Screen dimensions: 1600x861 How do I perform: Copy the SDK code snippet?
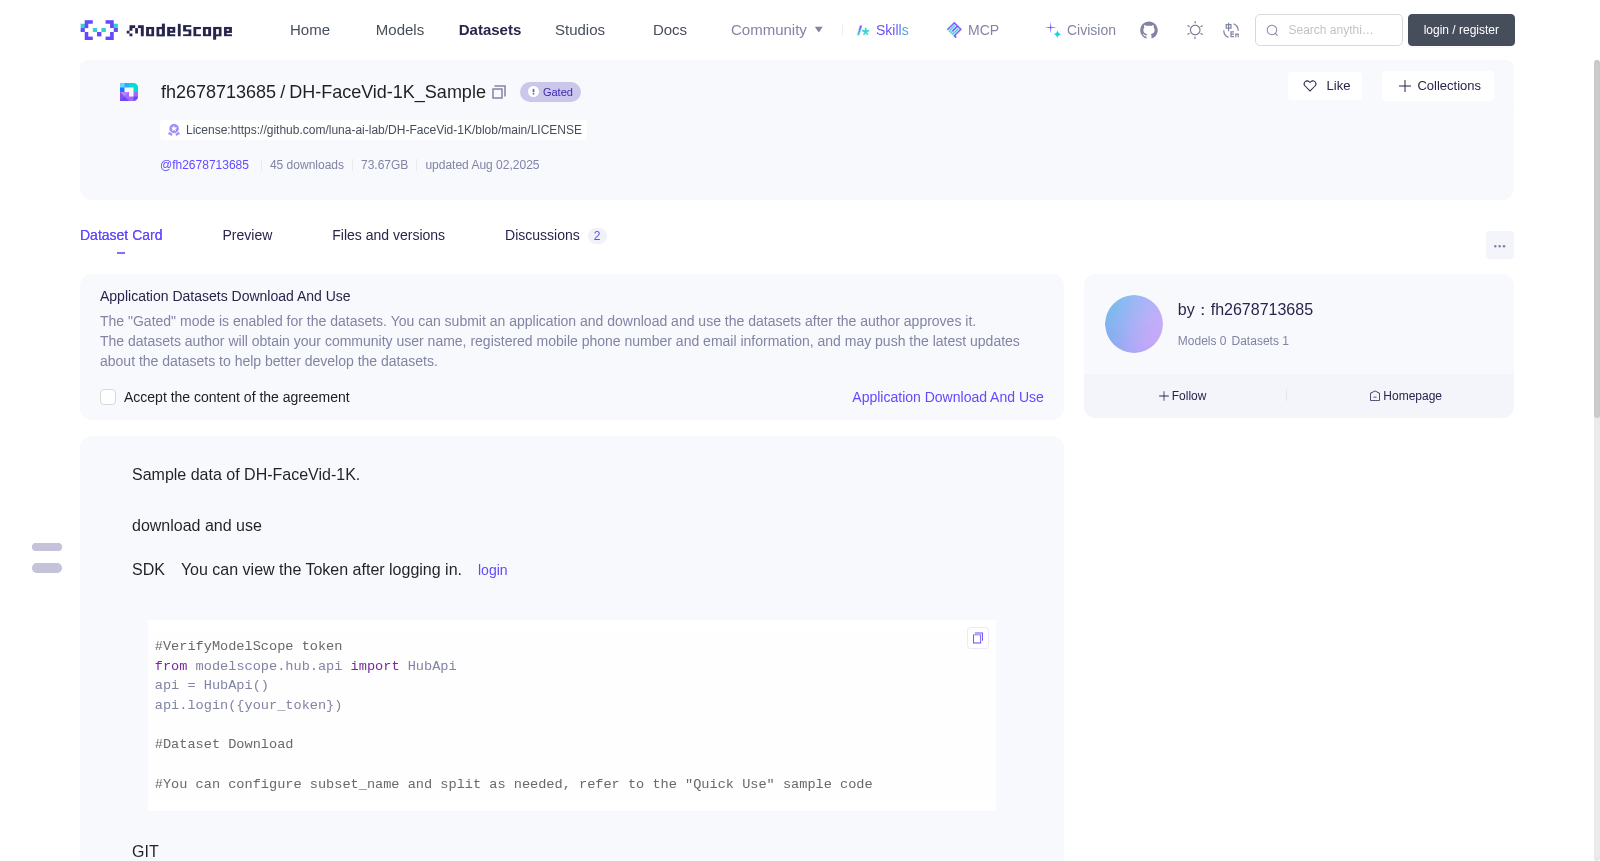tap(978, 638)
